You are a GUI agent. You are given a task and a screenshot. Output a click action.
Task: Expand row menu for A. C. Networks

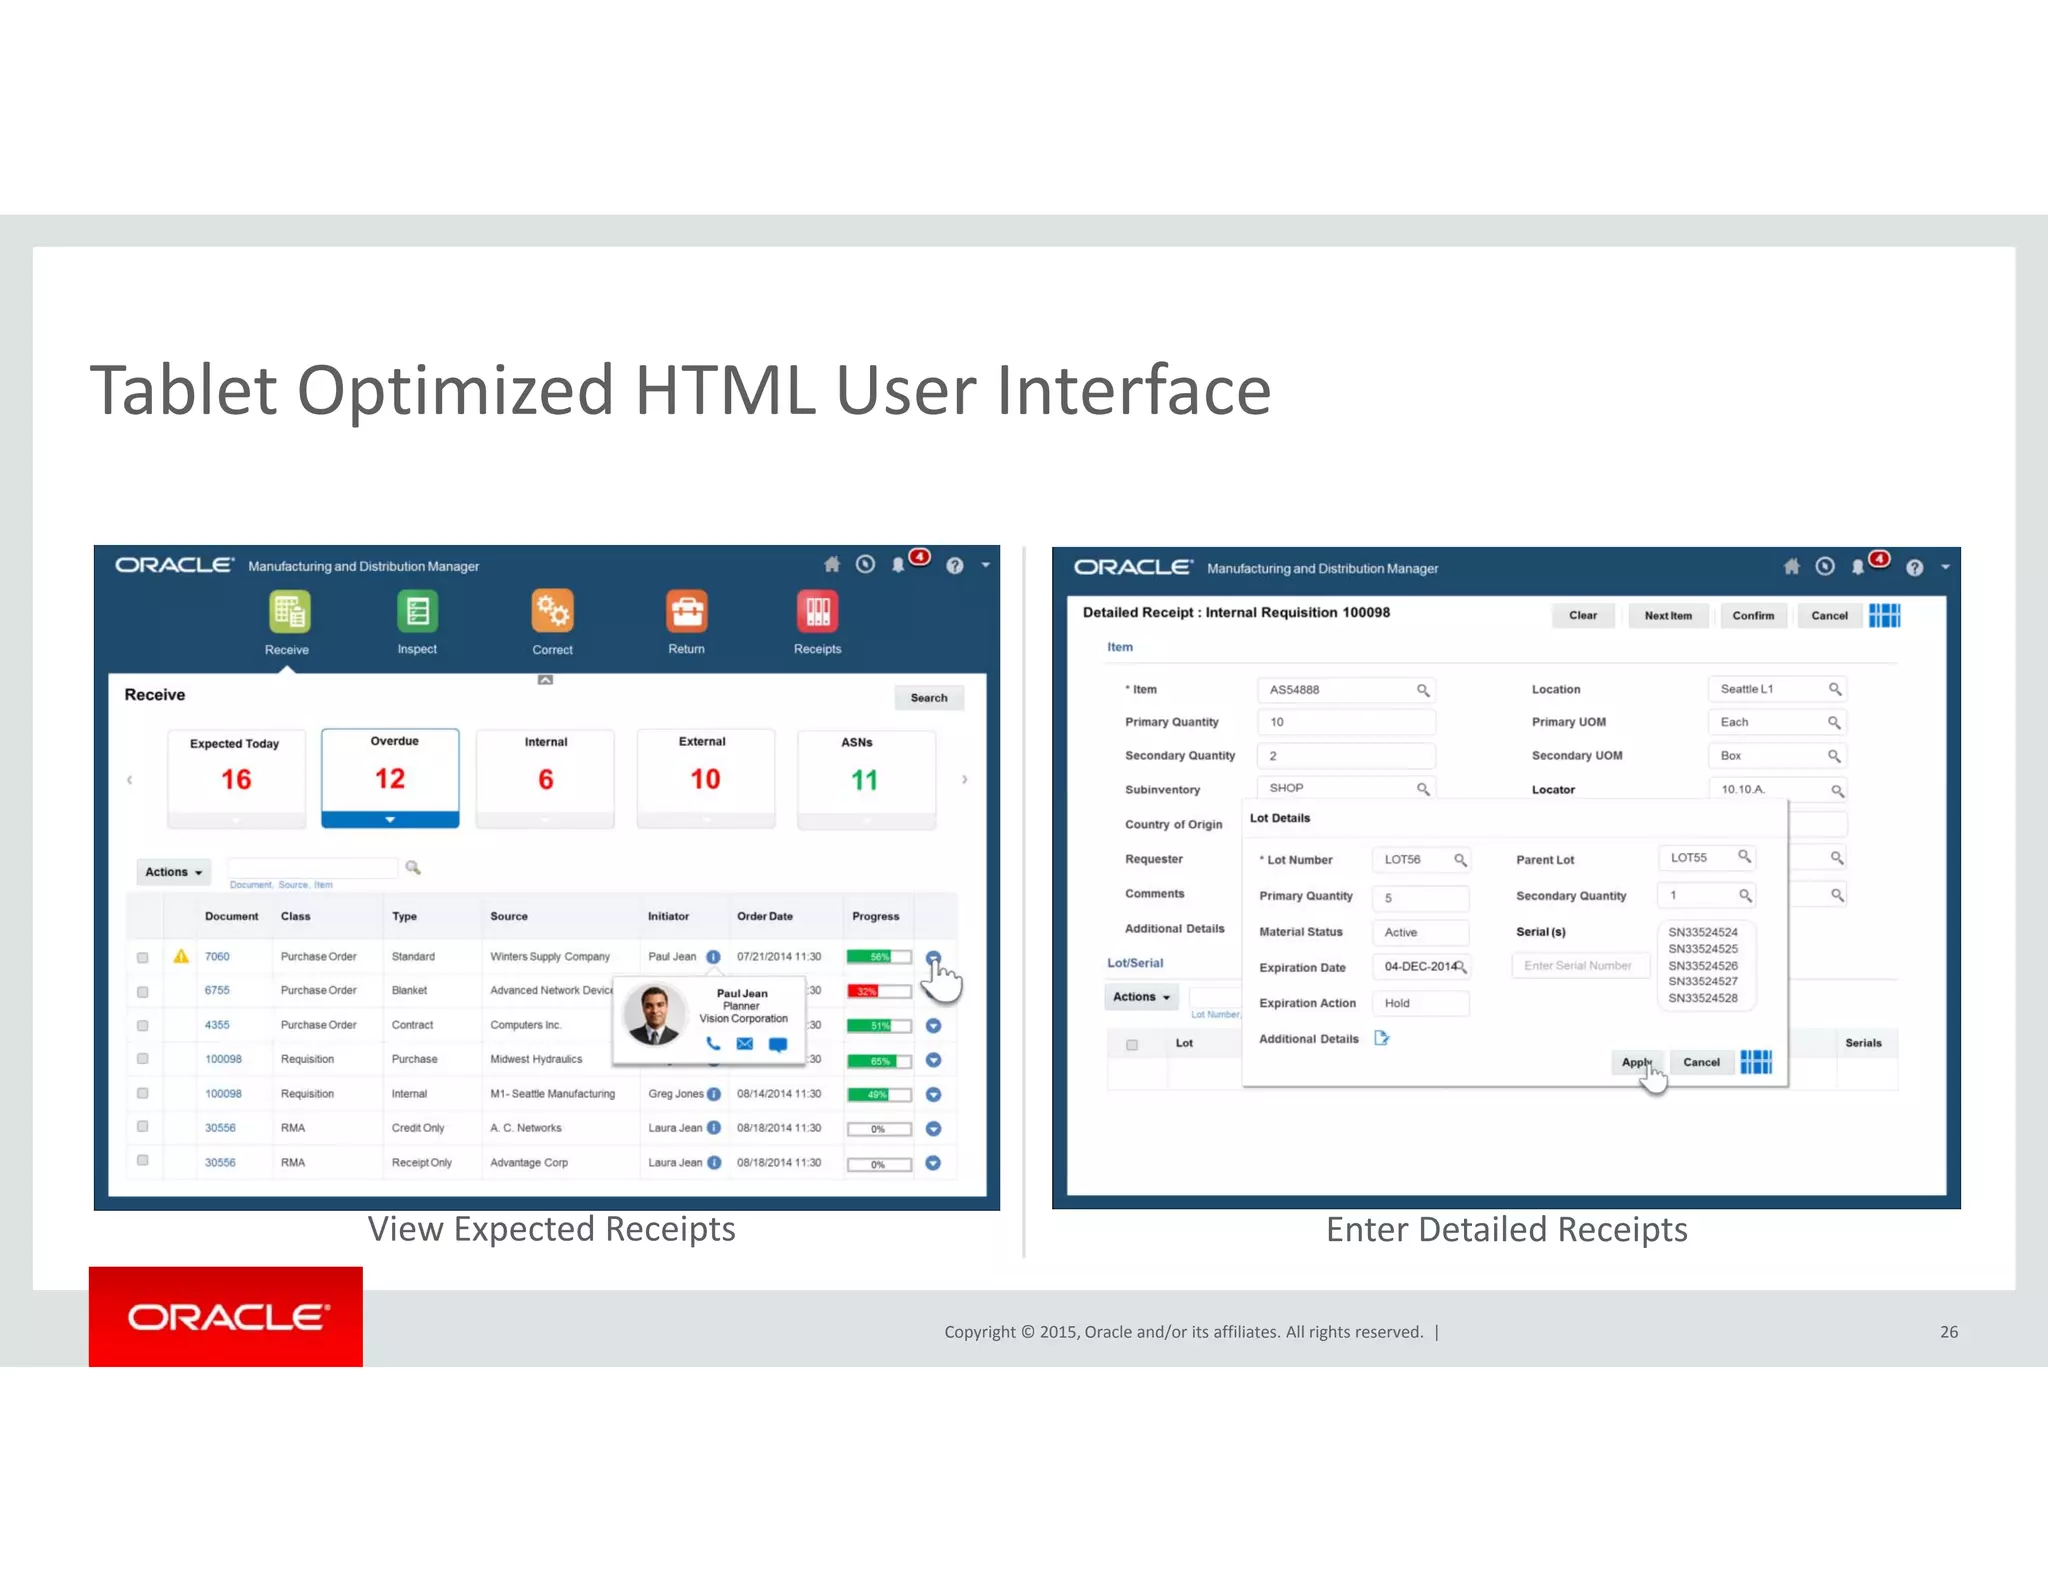point(933,1129)
